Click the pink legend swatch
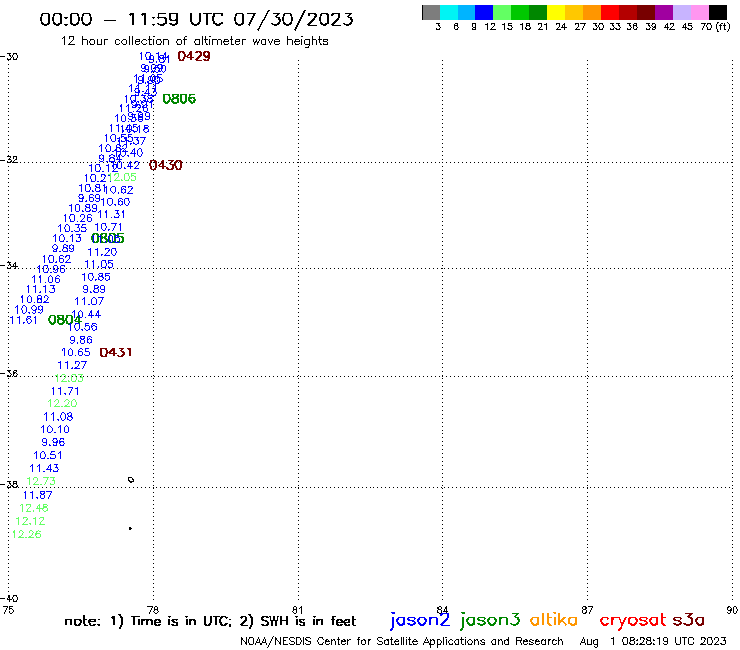 click(699, 12)
